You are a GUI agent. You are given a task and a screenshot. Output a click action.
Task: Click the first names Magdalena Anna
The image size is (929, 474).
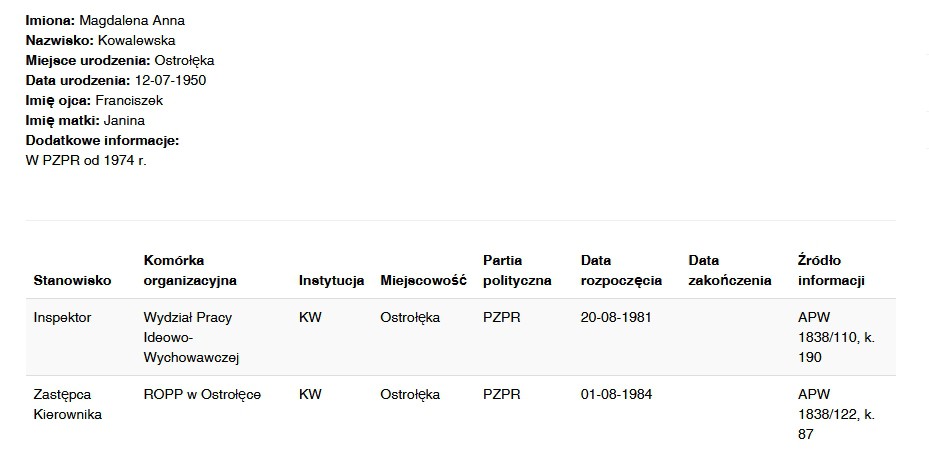tap(131, 21)
